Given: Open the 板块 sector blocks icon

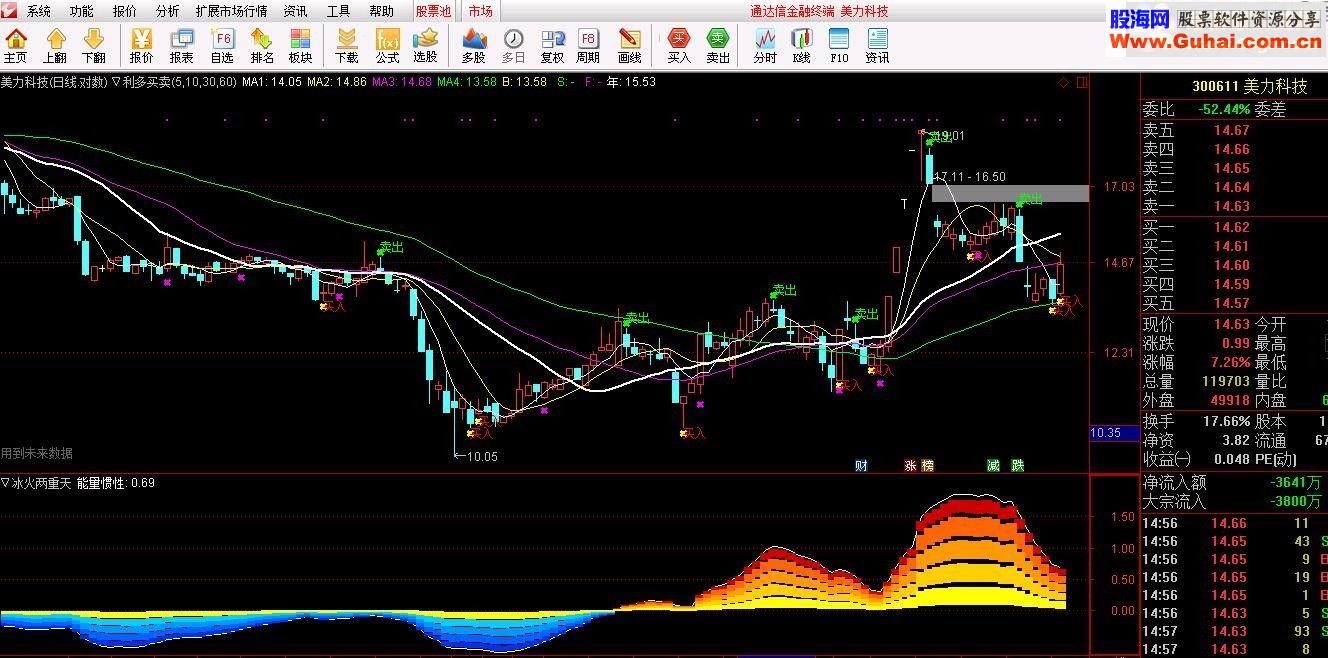Looking at the screenshot, I should [x=300, y=46].
